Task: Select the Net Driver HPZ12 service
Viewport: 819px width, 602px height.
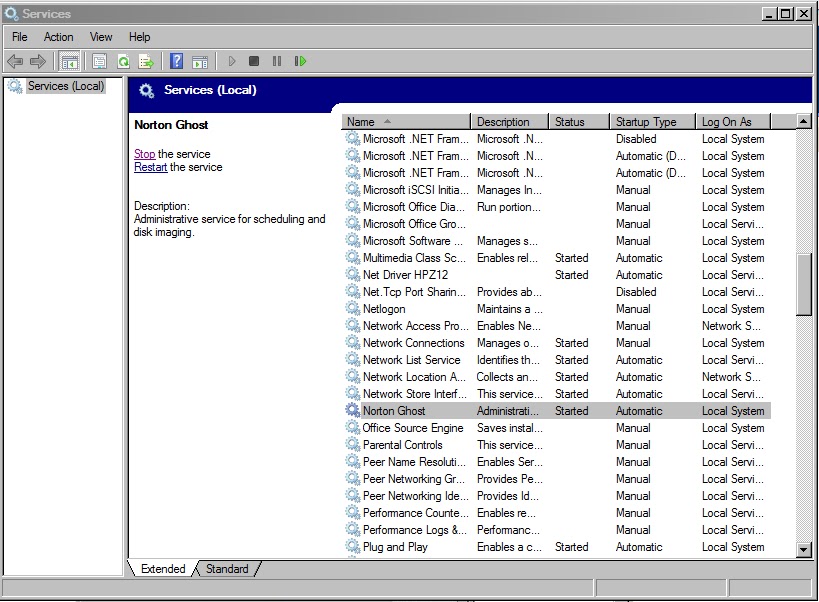Action: 557,275
